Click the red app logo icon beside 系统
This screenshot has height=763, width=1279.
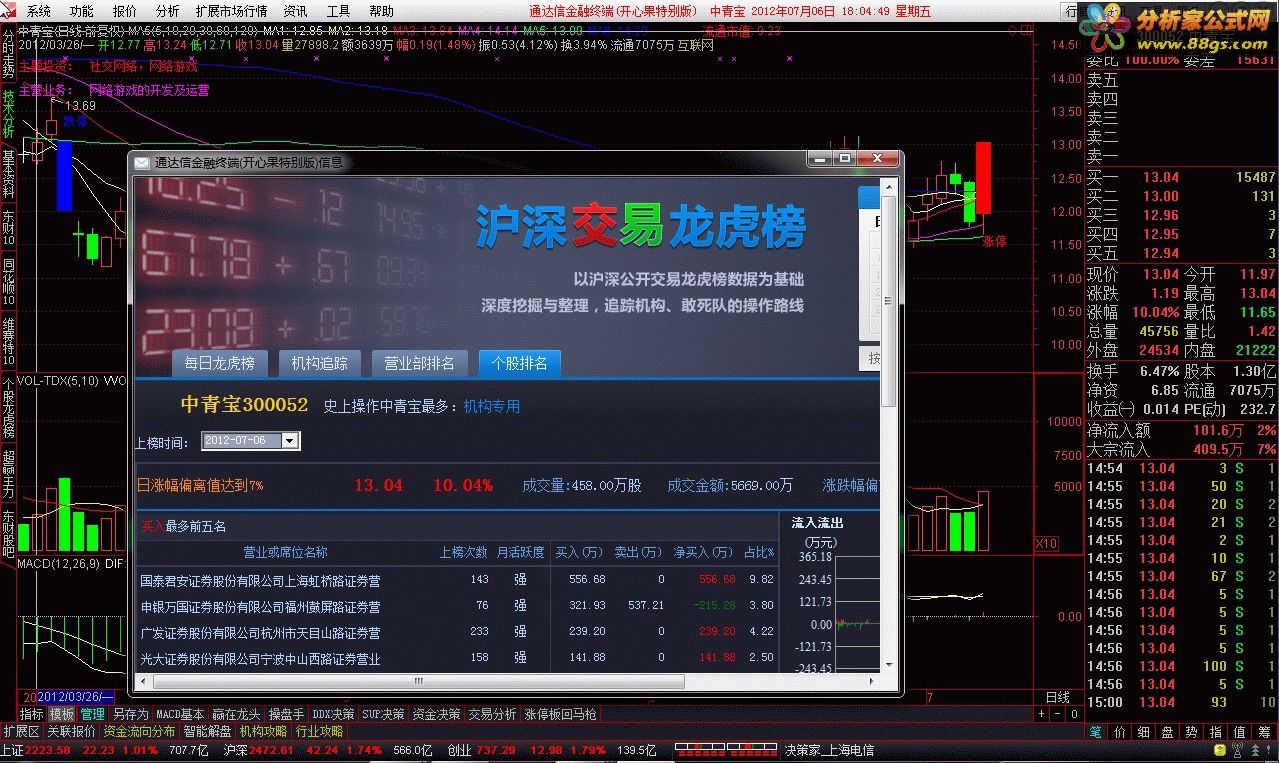(x=10, y=11)
